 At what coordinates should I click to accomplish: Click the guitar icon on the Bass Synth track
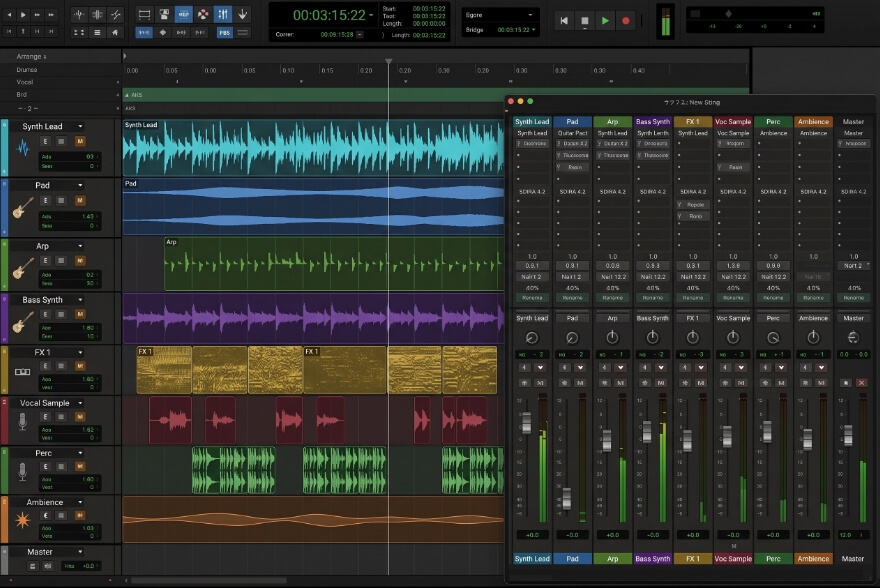pos(22,322)
